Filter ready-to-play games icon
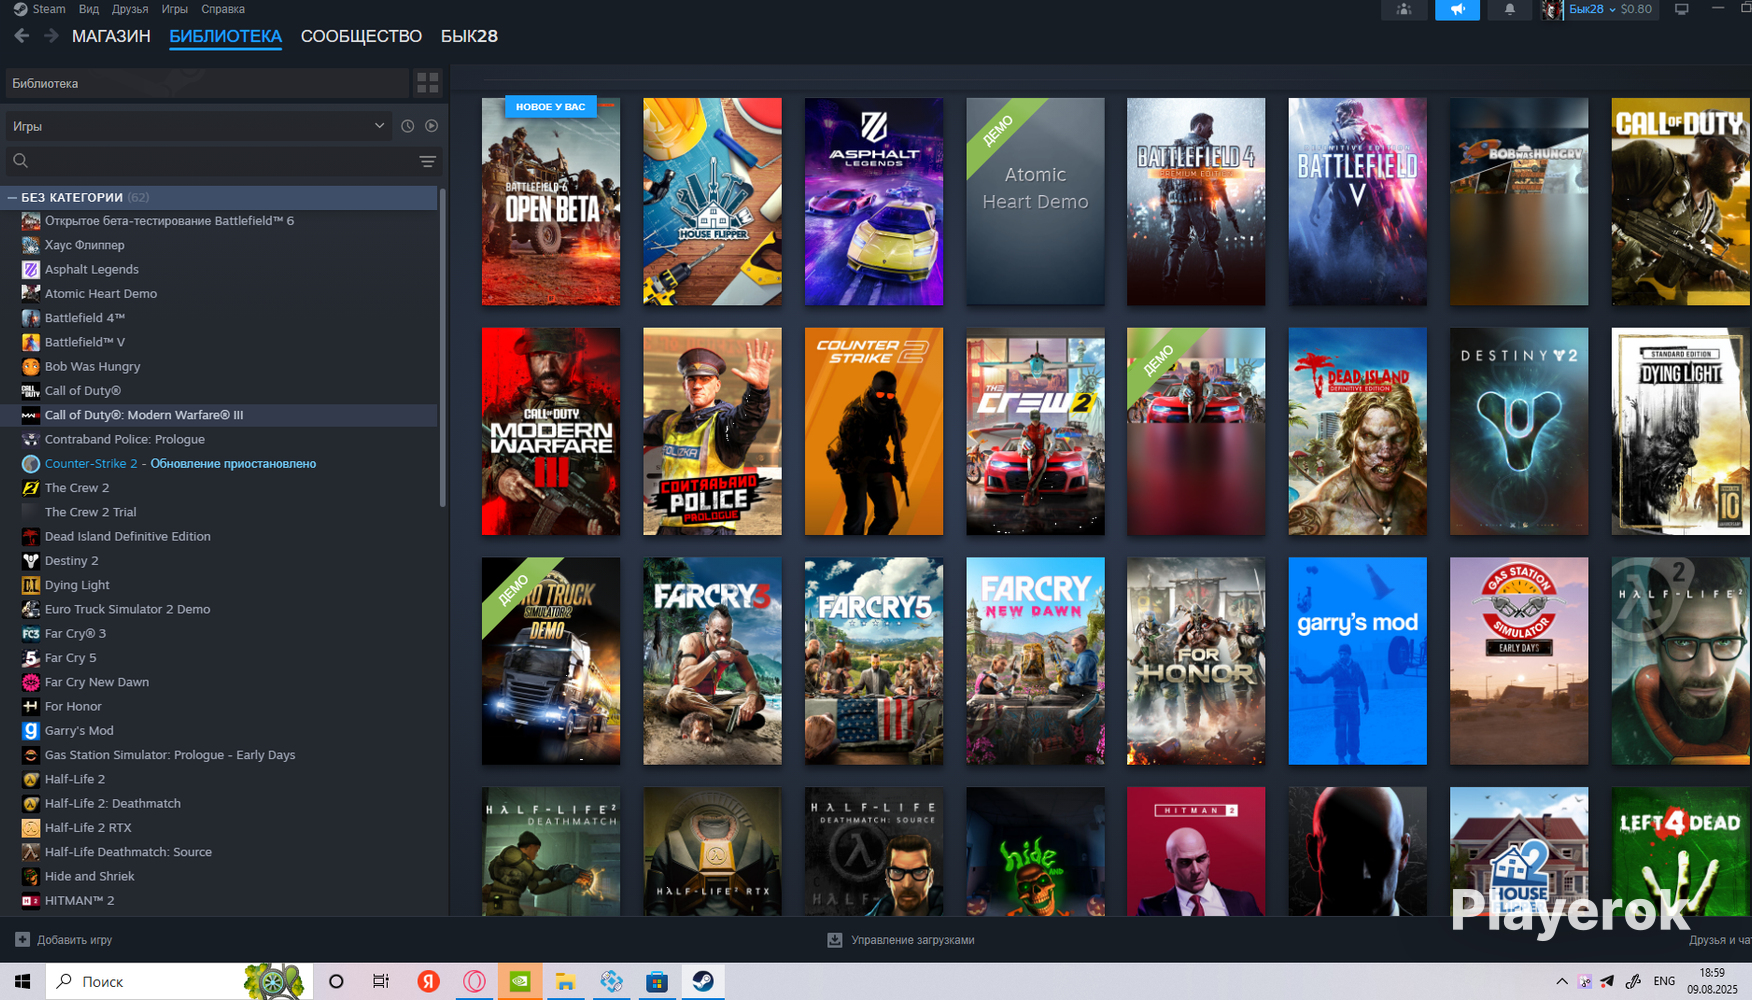This screenshot has width=1752, height=1000. (432, 126)
